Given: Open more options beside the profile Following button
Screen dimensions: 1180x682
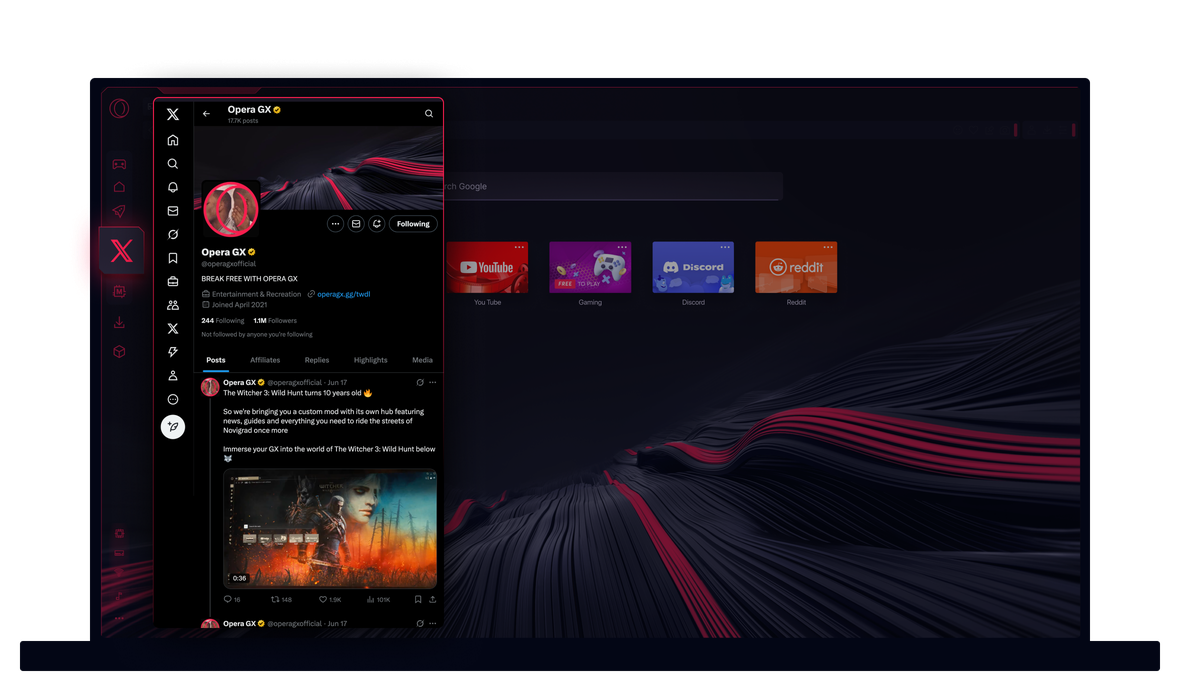Looking at the screenshot, I should [336, 224].
